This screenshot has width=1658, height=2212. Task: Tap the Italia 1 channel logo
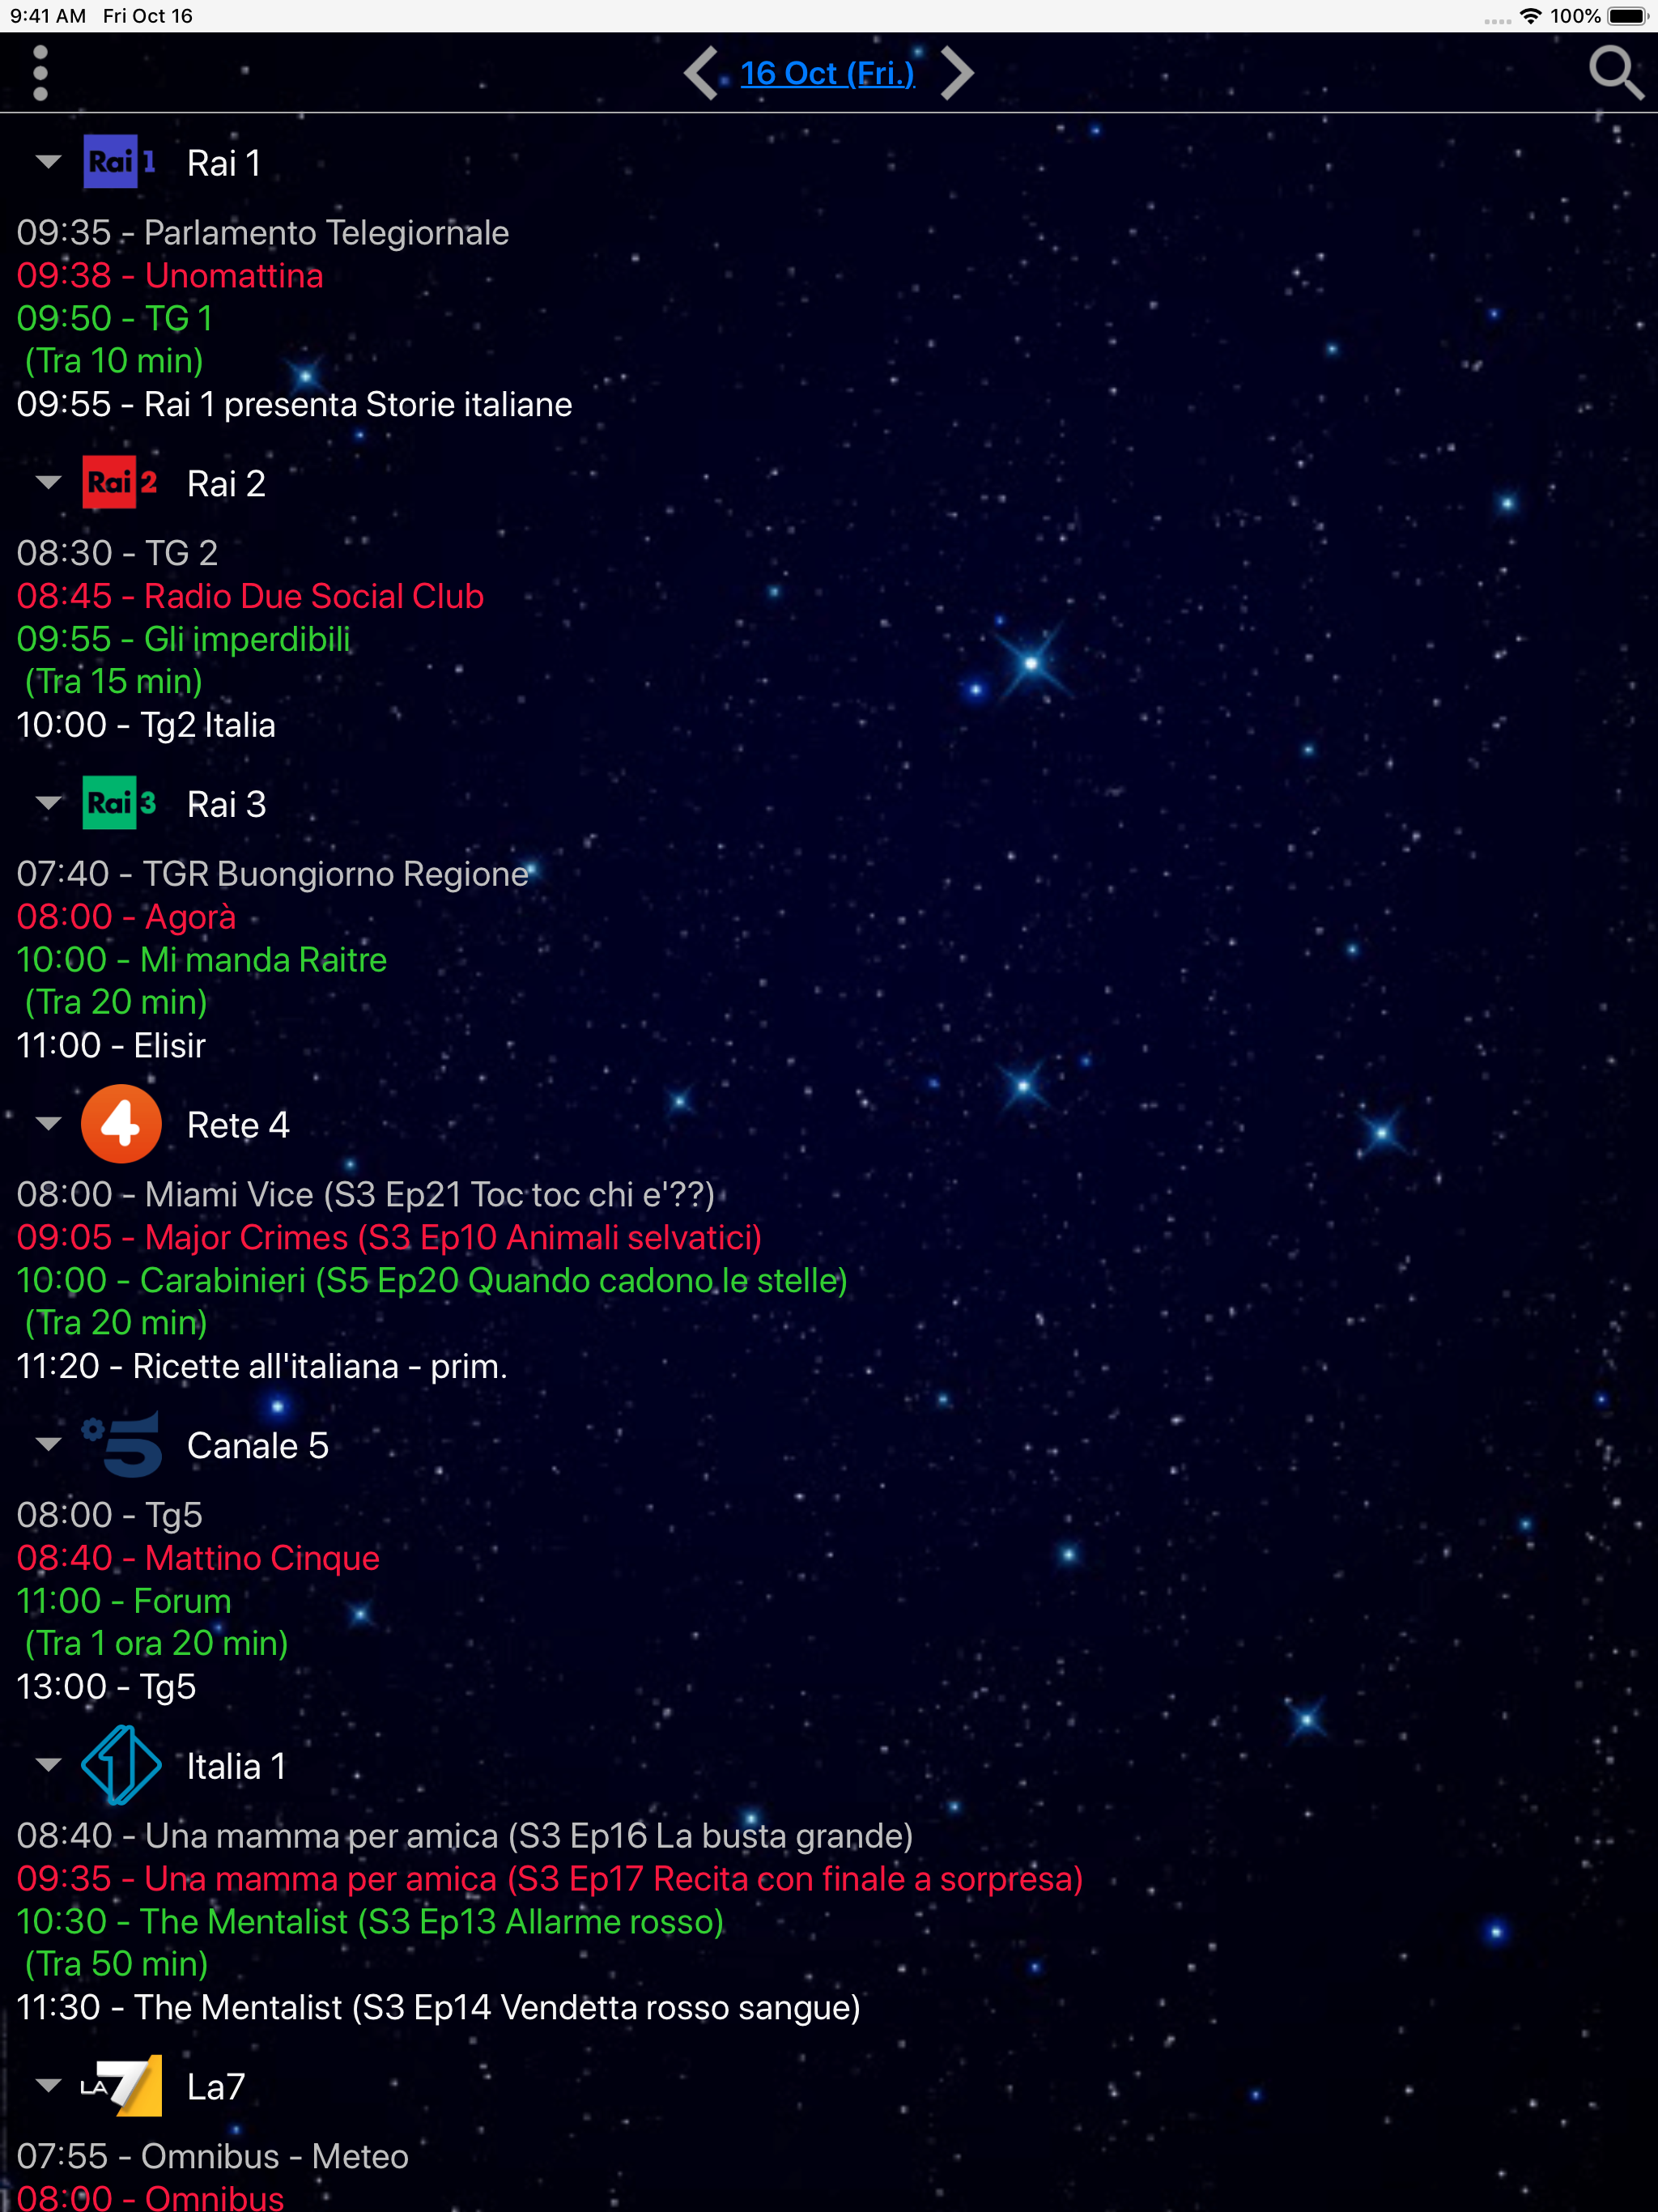tap(121, 1765)
